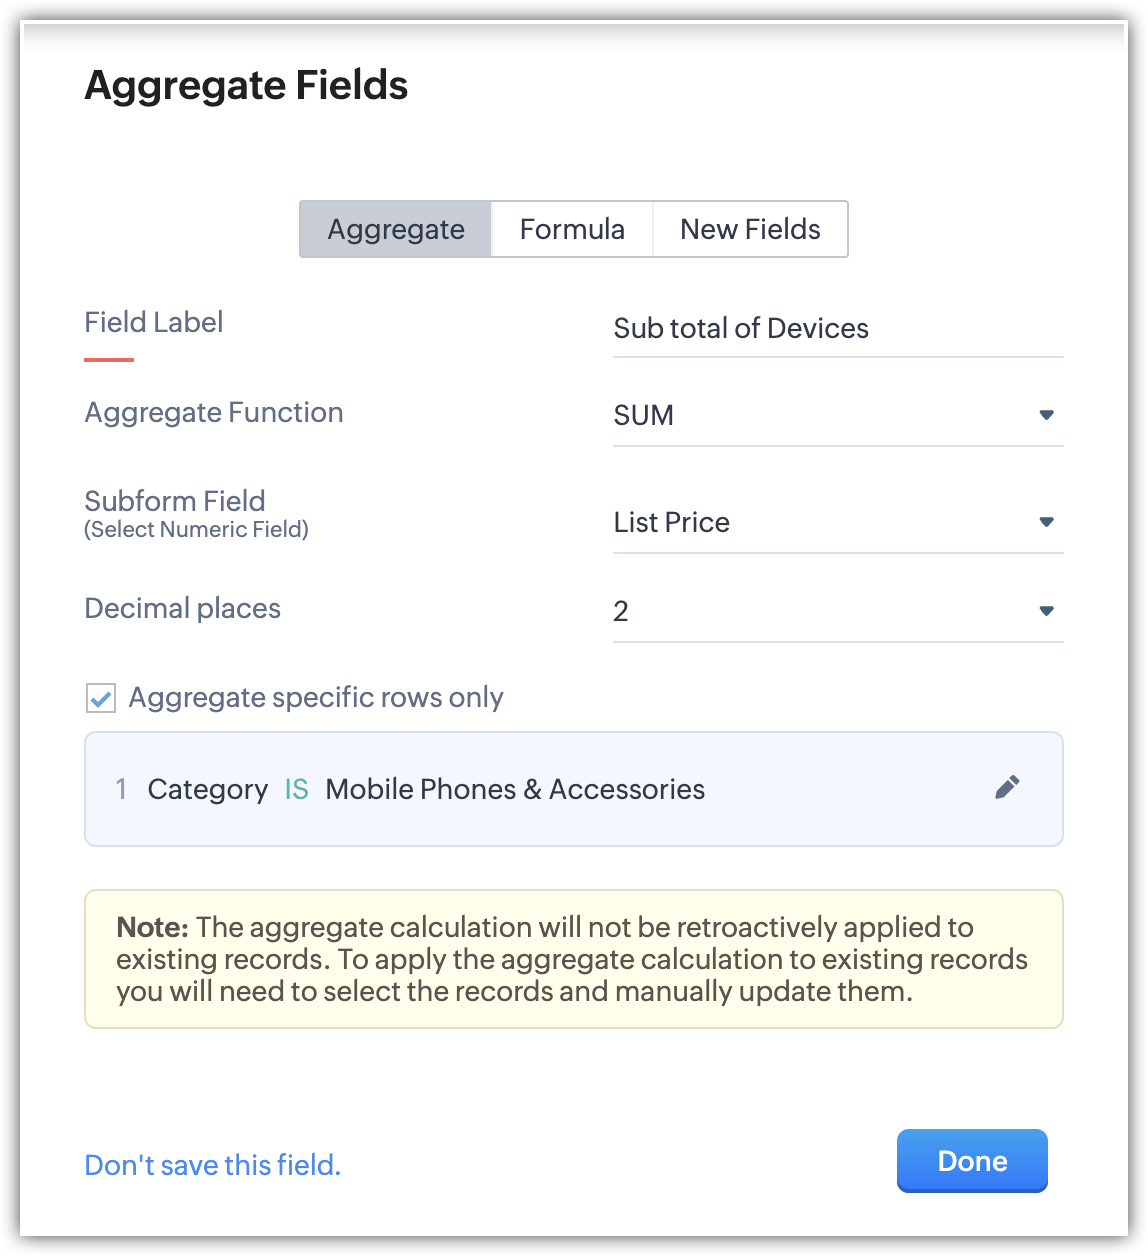
Task: Click the Field Label input box
Action: (x=837, y=329)
